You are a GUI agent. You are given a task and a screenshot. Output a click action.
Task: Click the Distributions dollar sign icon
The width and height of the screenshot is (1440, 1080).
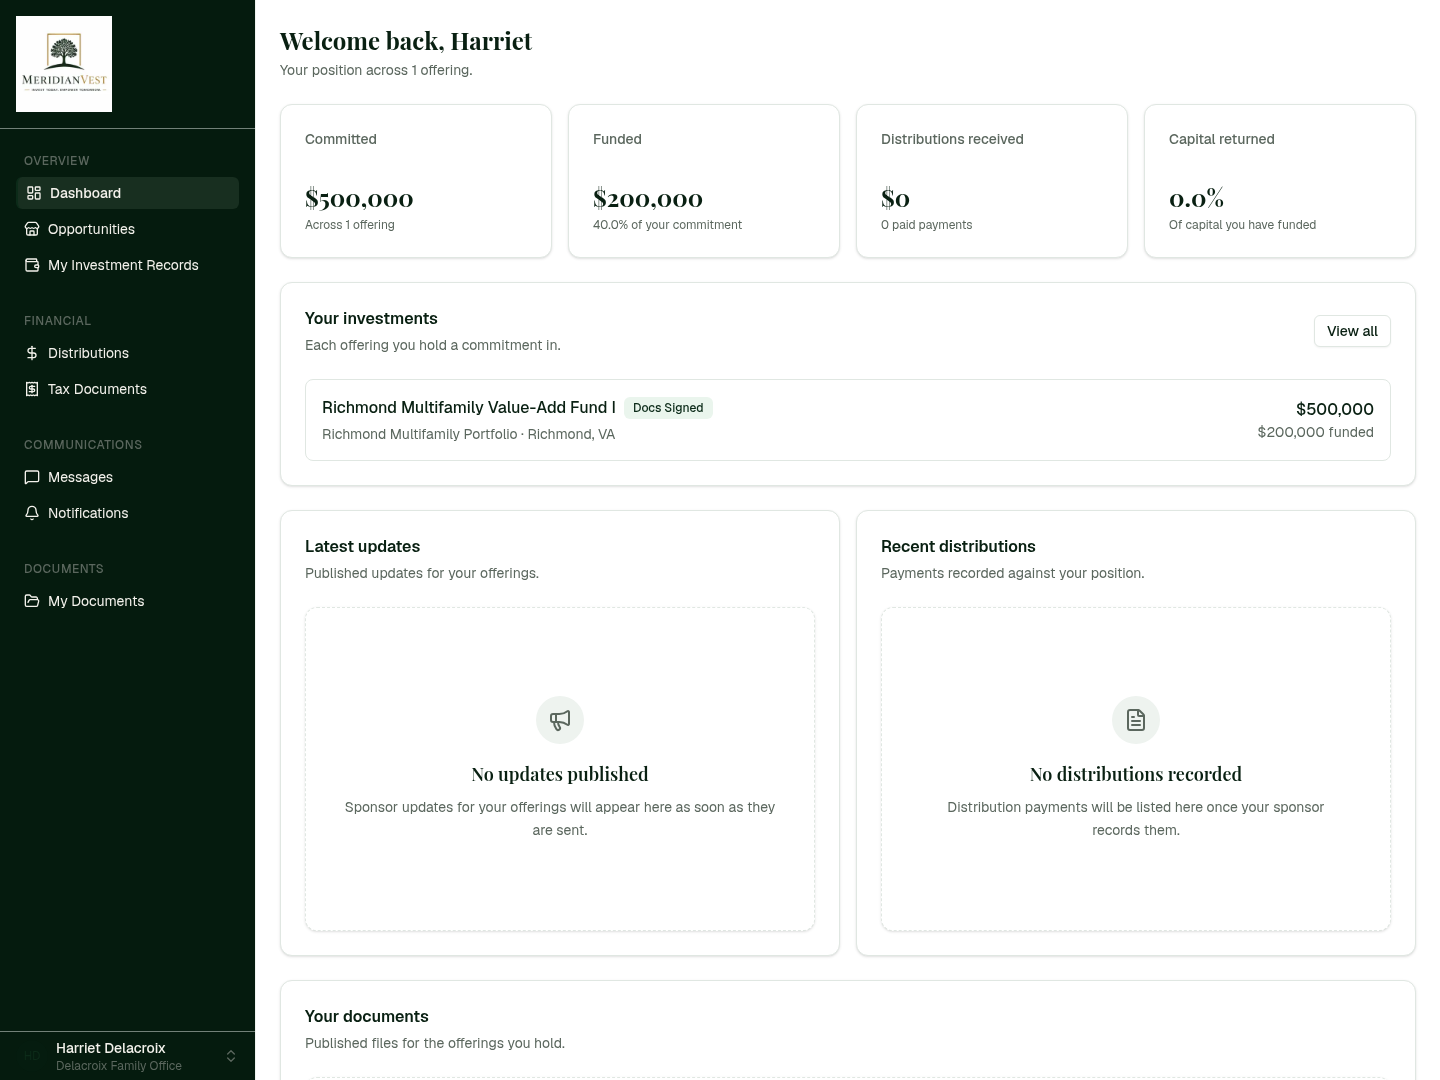(32, 353)
